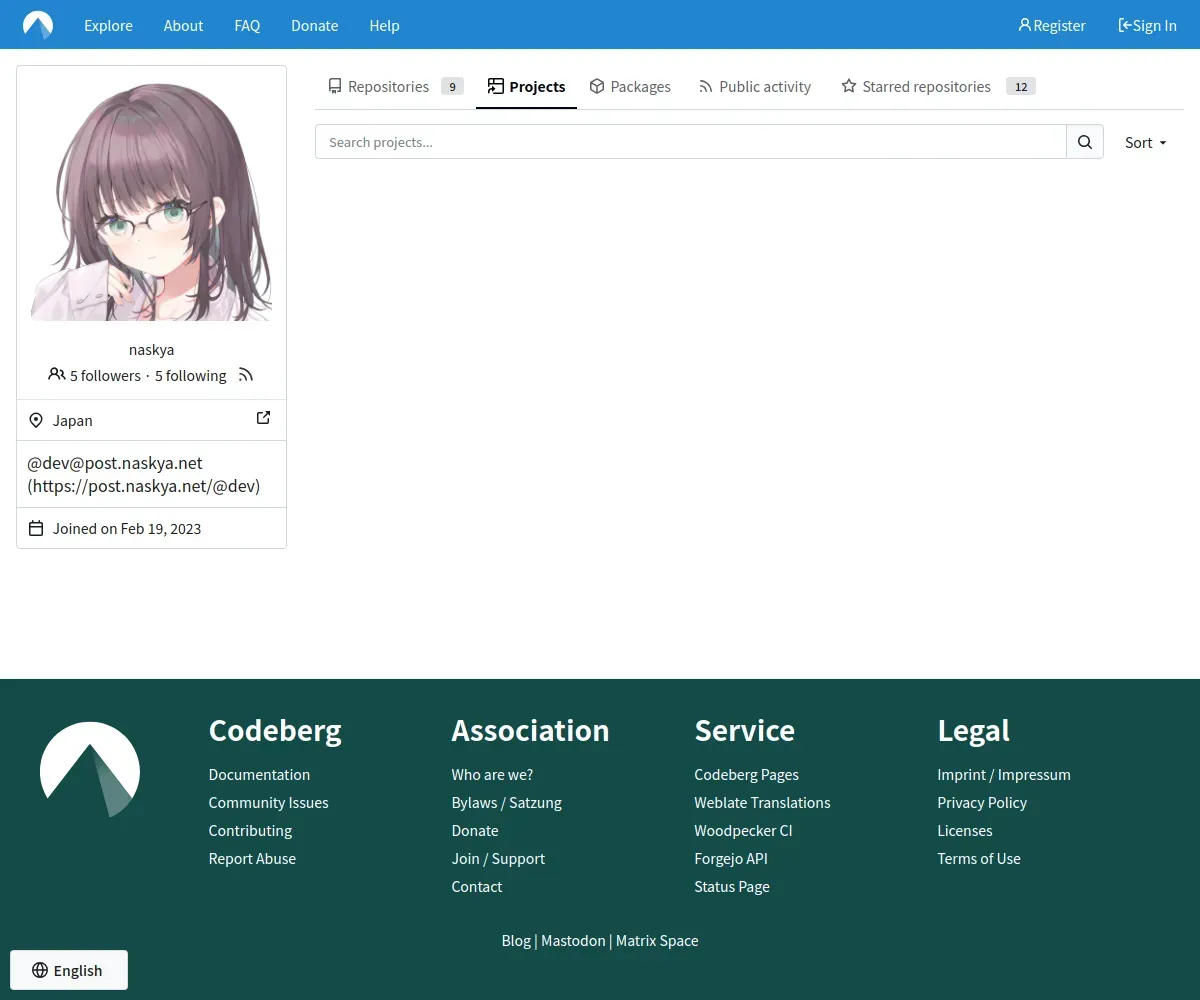Open Explore in the top menu

(x=108, y=25)
